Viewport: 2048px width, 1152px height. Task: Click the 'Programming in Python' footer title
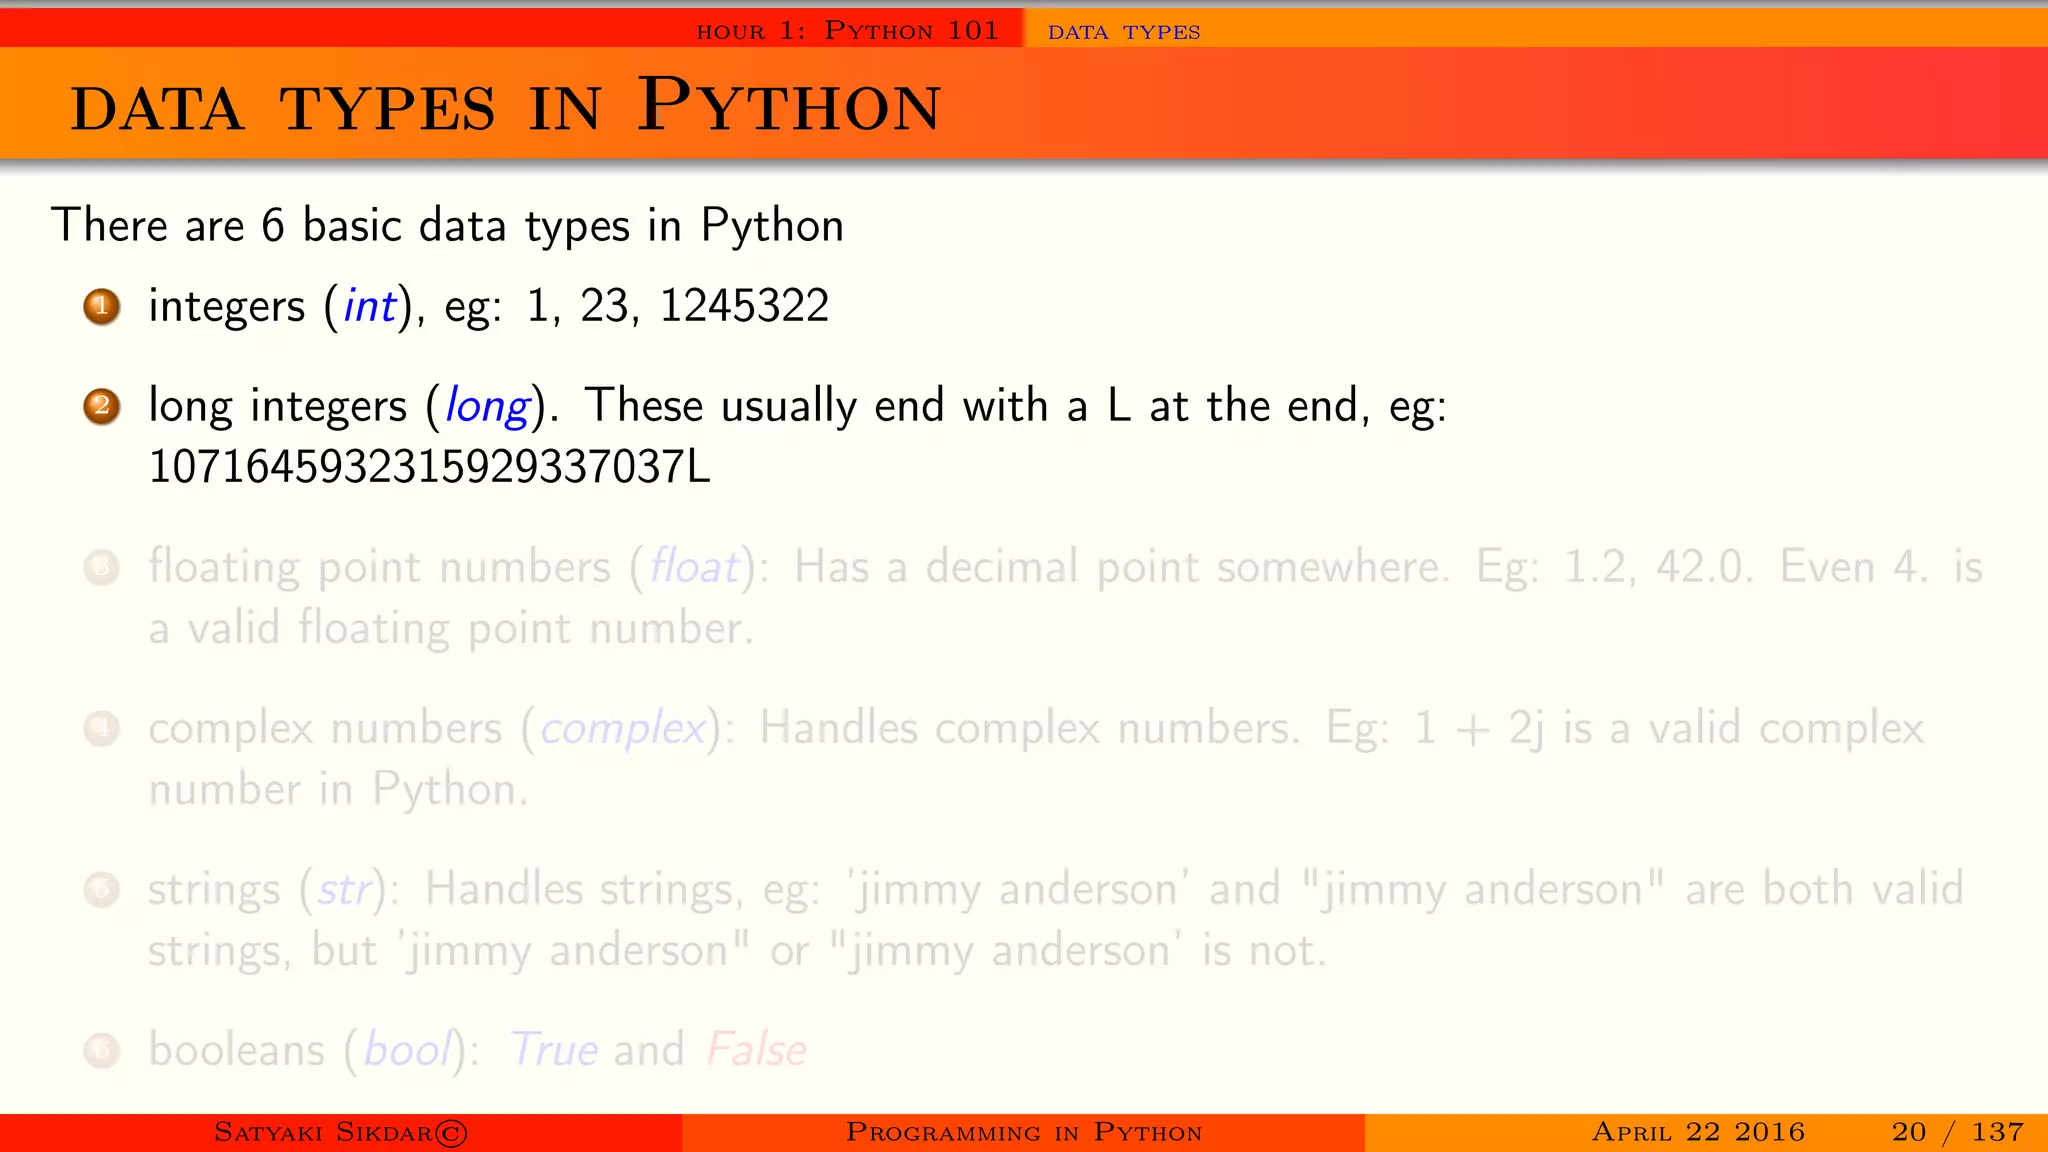click(1024, 1132)
